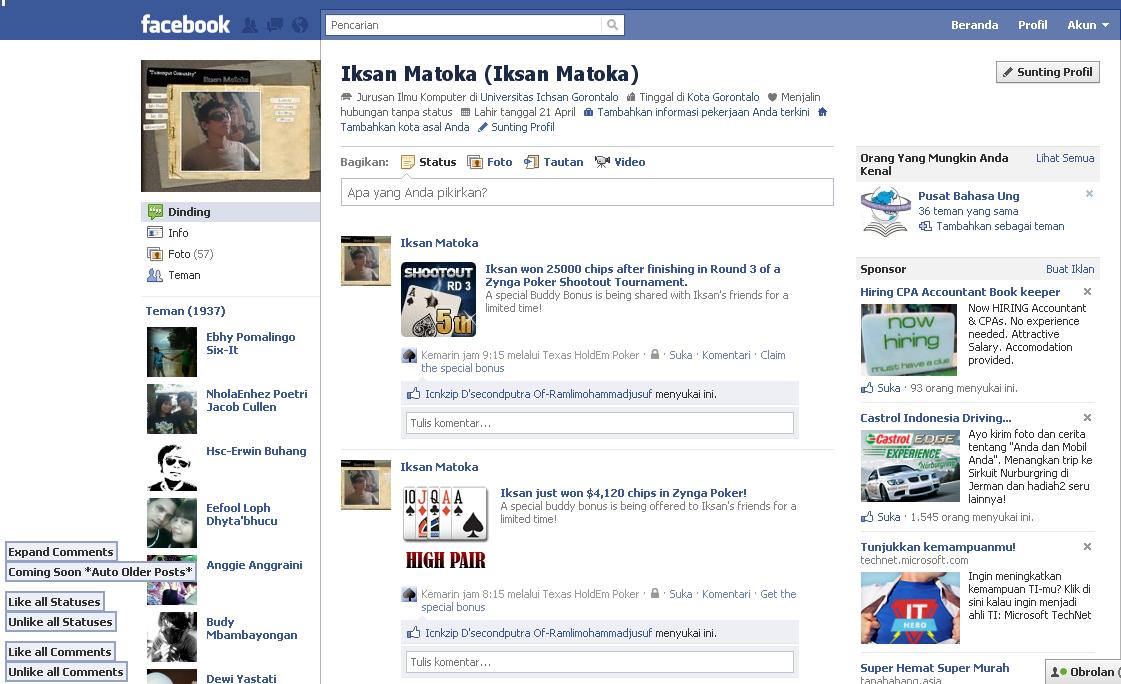This screenshot has width=1121, height=684.
Task: Open the notifications globe icon
Action: tap(300, 25)
